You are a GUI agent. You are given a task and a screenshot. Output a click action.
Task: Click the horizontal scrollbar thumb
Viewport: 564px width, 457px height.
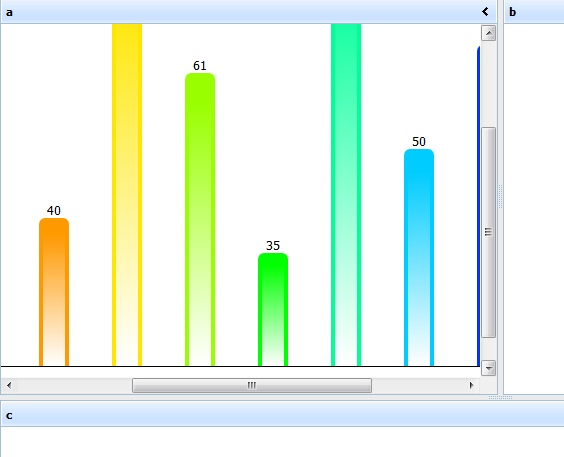tap(252, 385)
